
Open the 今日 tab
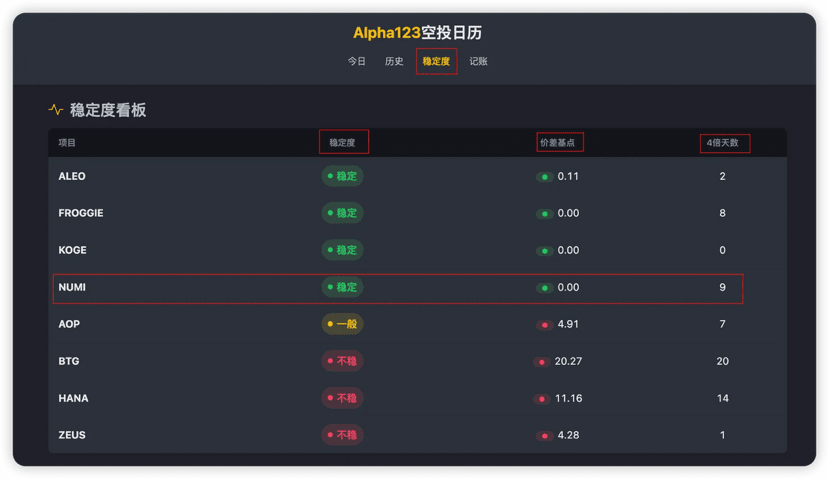(357, 62)
